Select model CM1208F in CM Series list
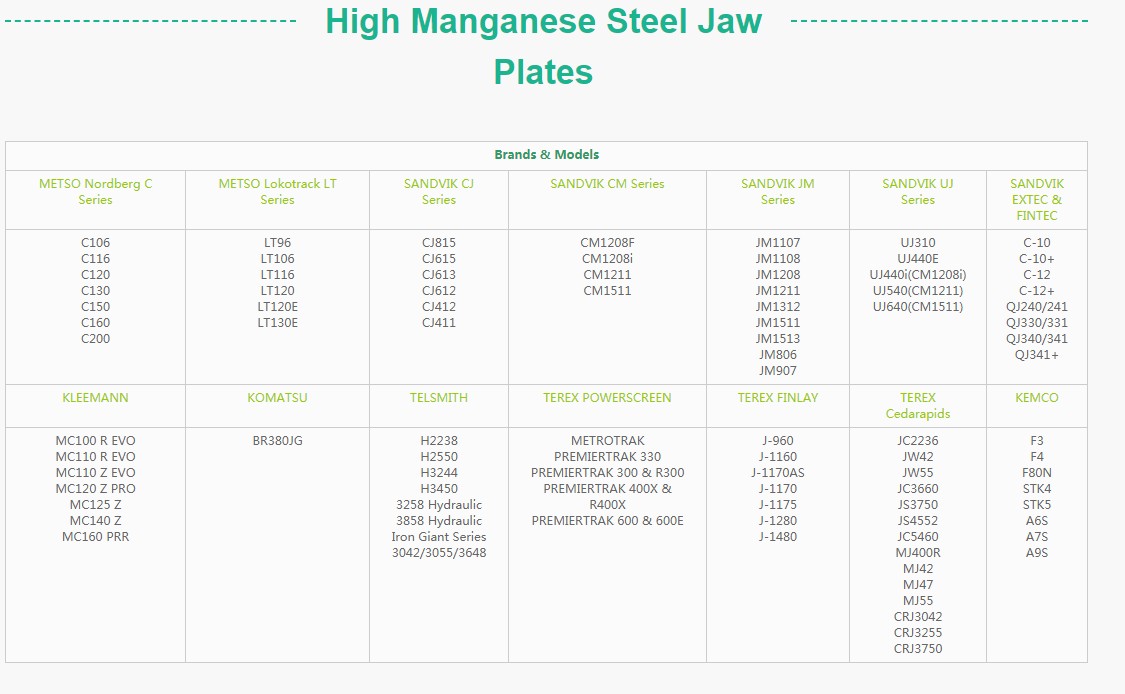The width and height of the screenshot is (1125, 694). click(x=607, y=243)
